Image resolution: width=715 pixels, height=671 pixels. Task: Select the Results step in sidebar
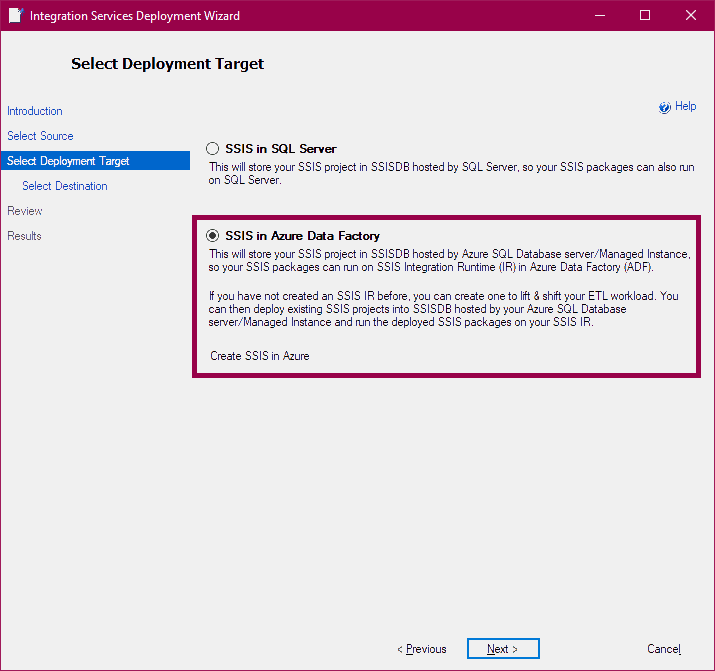click(25, 236)
